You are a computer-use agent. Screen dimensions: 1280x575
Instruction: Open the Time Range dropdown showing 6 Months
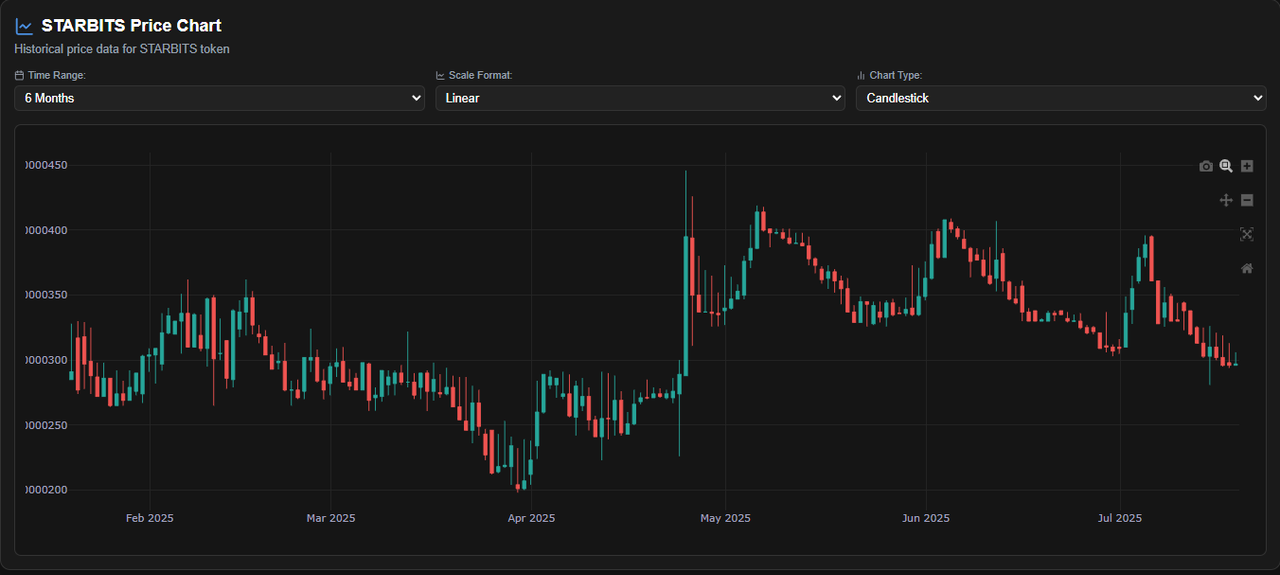(220, 98)
